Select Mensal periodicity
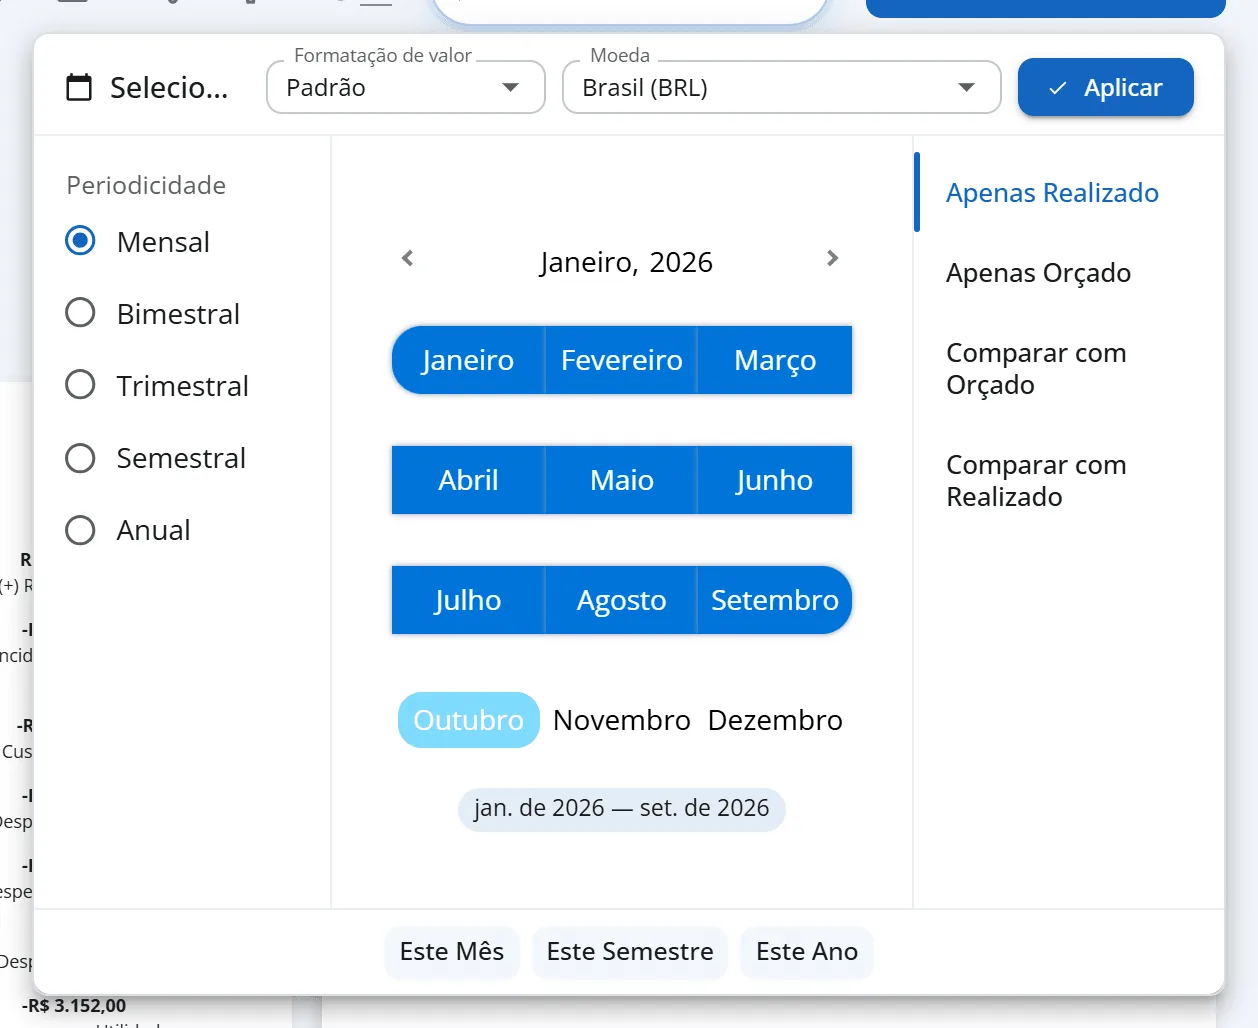The height and width of the screenshot is (1028, 1258). (x=80, y=241)
